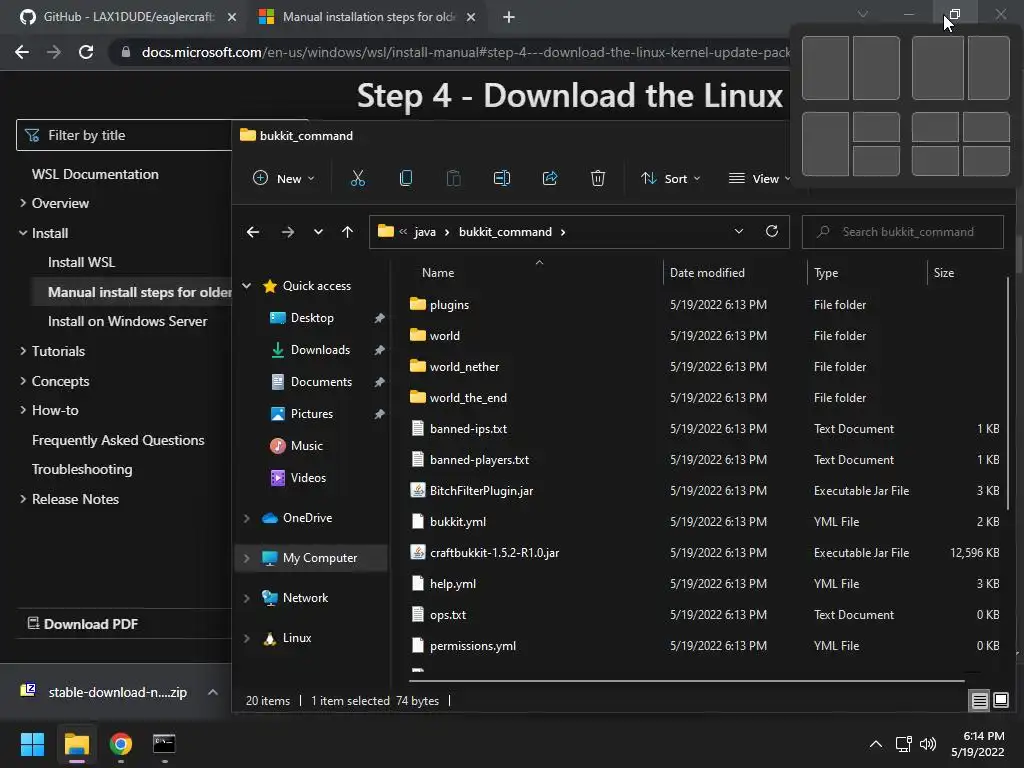Close the Manual installation steps tab

coord(471,17)
